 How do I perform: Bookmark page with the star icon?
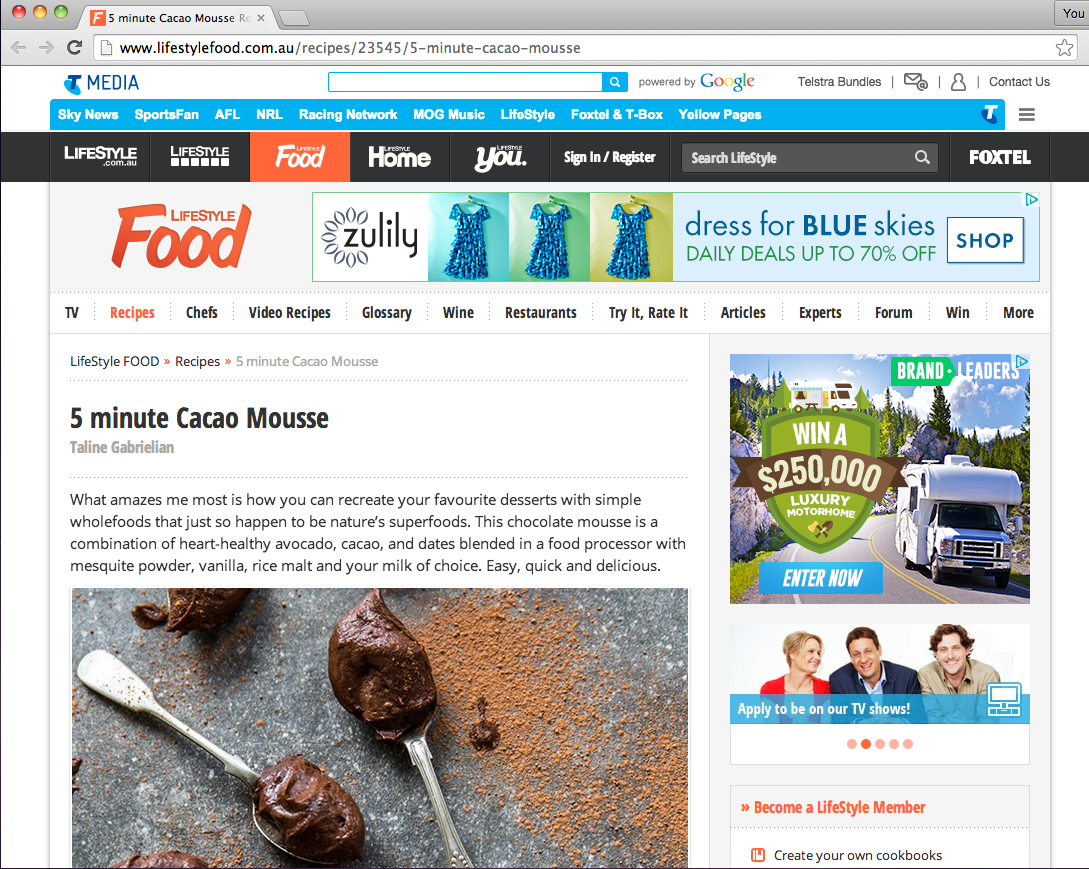(x=1064, y=48)
